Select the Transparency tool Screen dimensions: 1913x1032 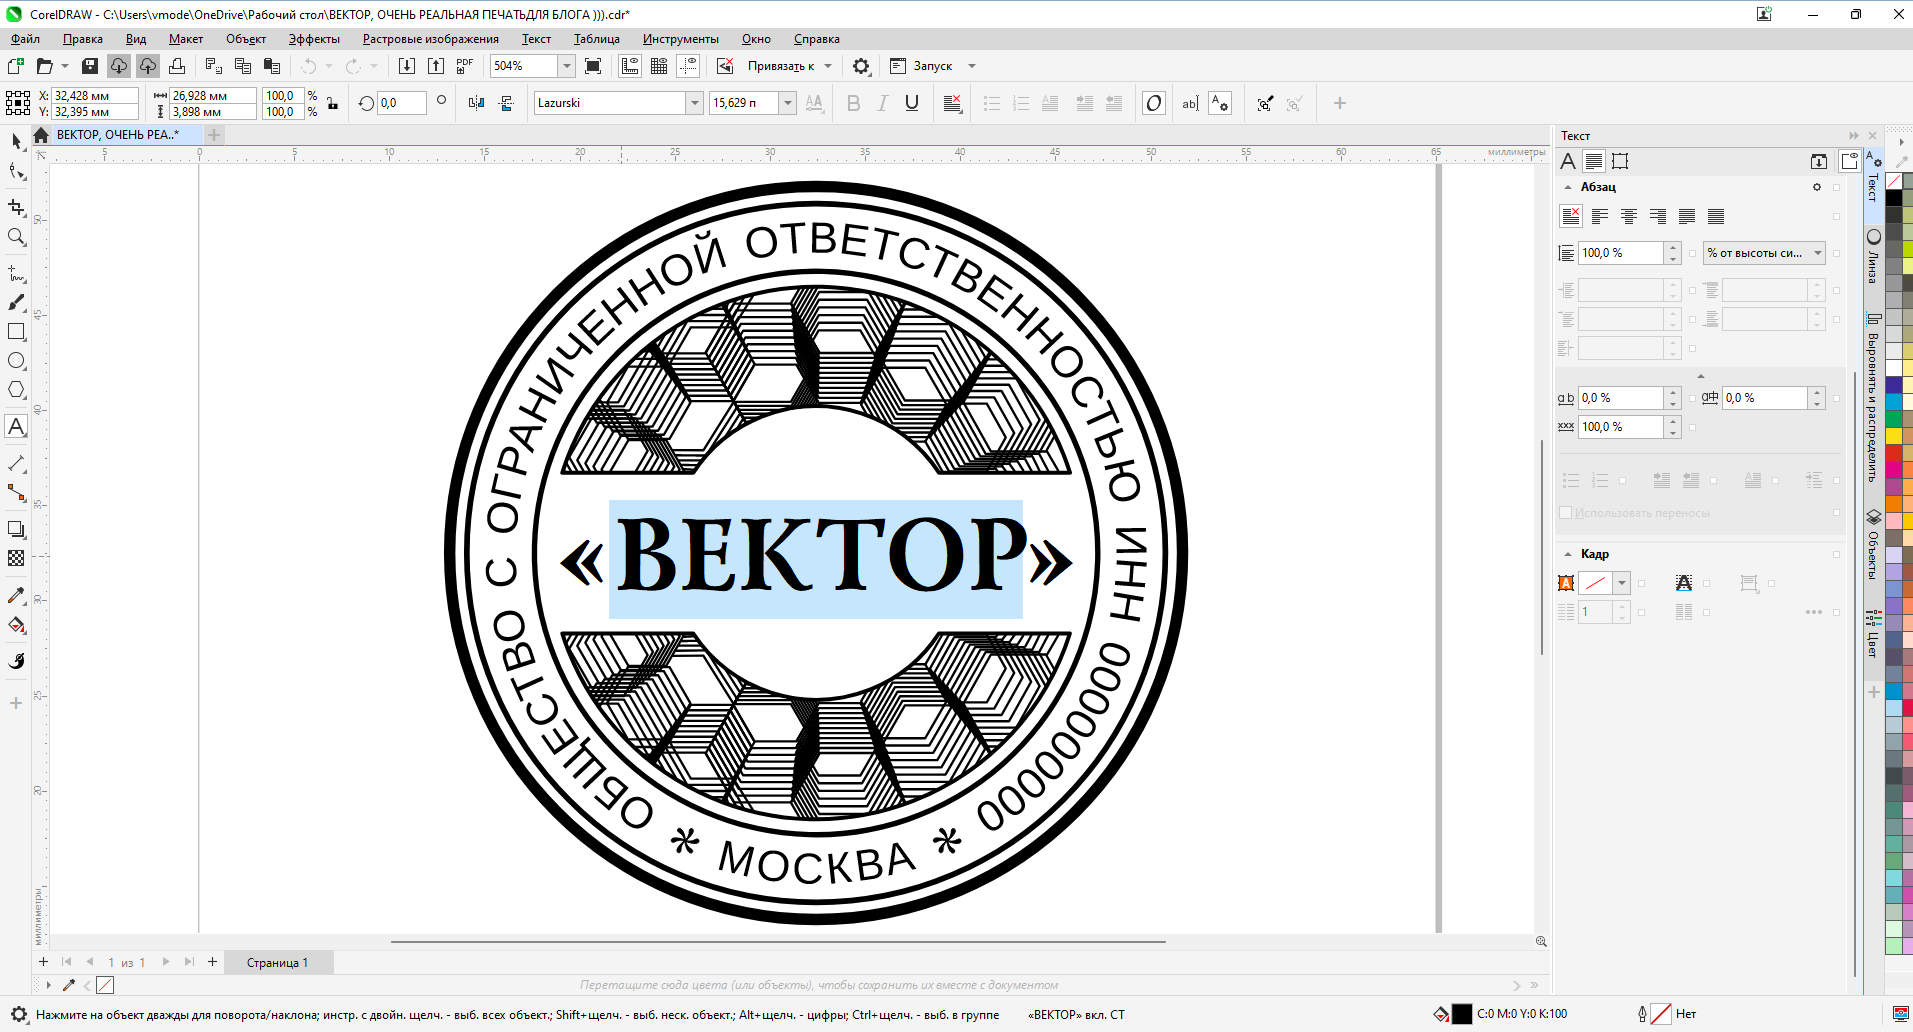point(16,558)
